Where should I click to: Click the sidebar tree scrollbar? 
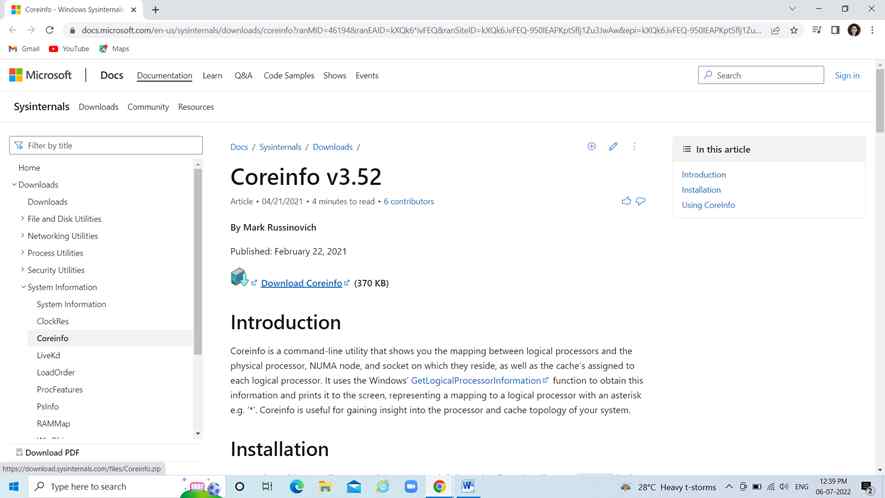pos(198,261)
